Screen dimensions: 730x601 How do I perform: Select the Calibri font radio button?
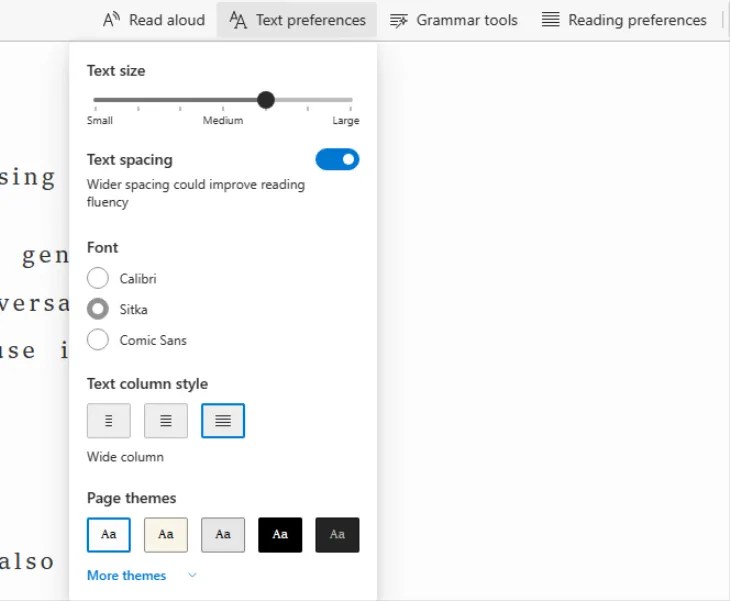(x=98, y=278)
